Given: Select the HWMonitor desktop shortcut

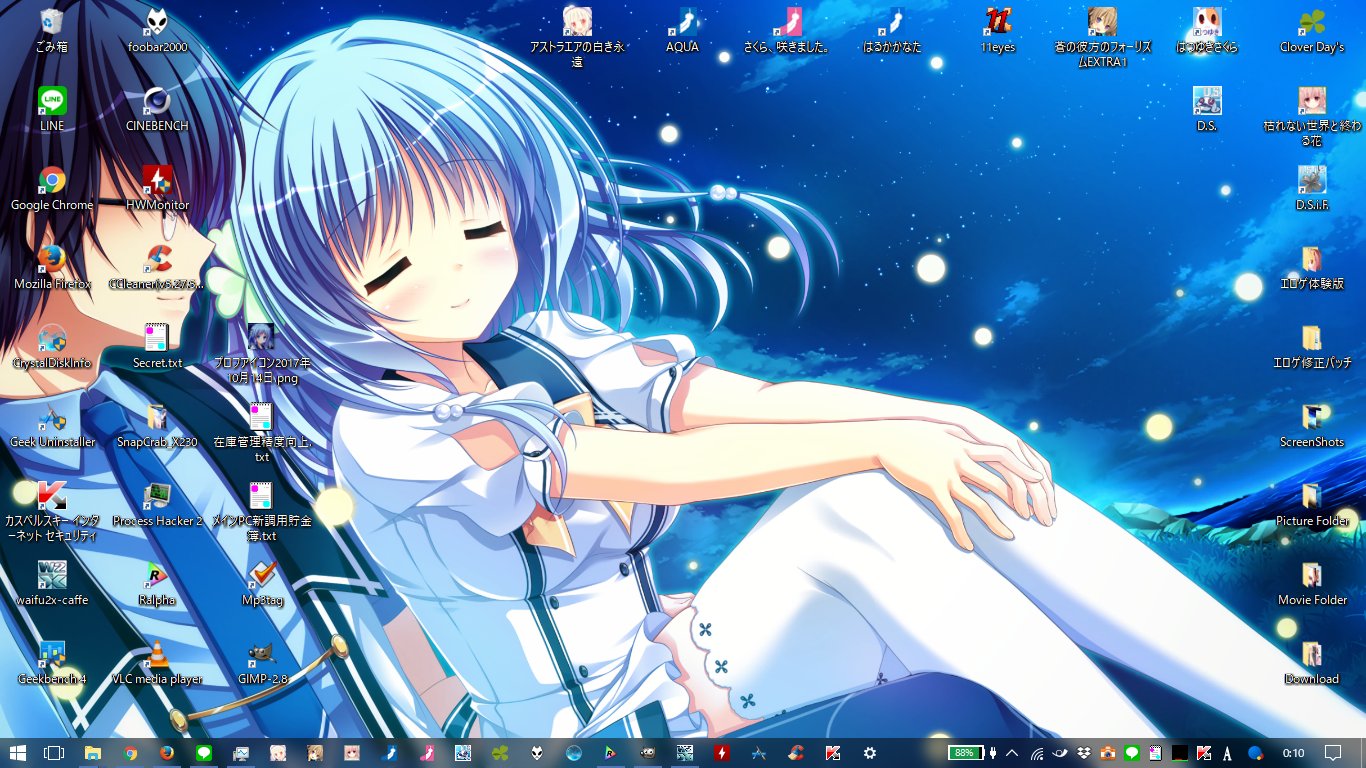Looking at the screenshot, I should pyautogui.click(x=157, y=188).
